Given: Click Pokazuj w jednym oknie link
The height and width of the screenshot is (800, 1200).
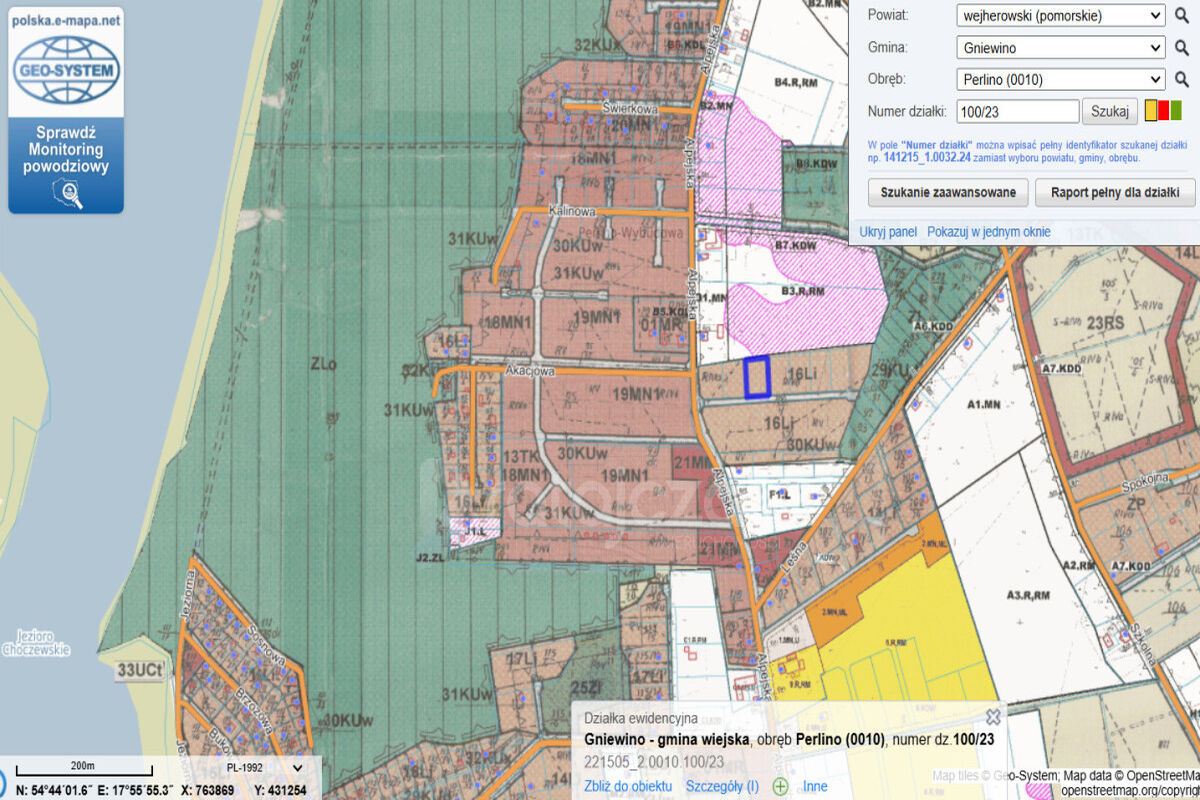Looking at the screenshot, I should point(988,232).
